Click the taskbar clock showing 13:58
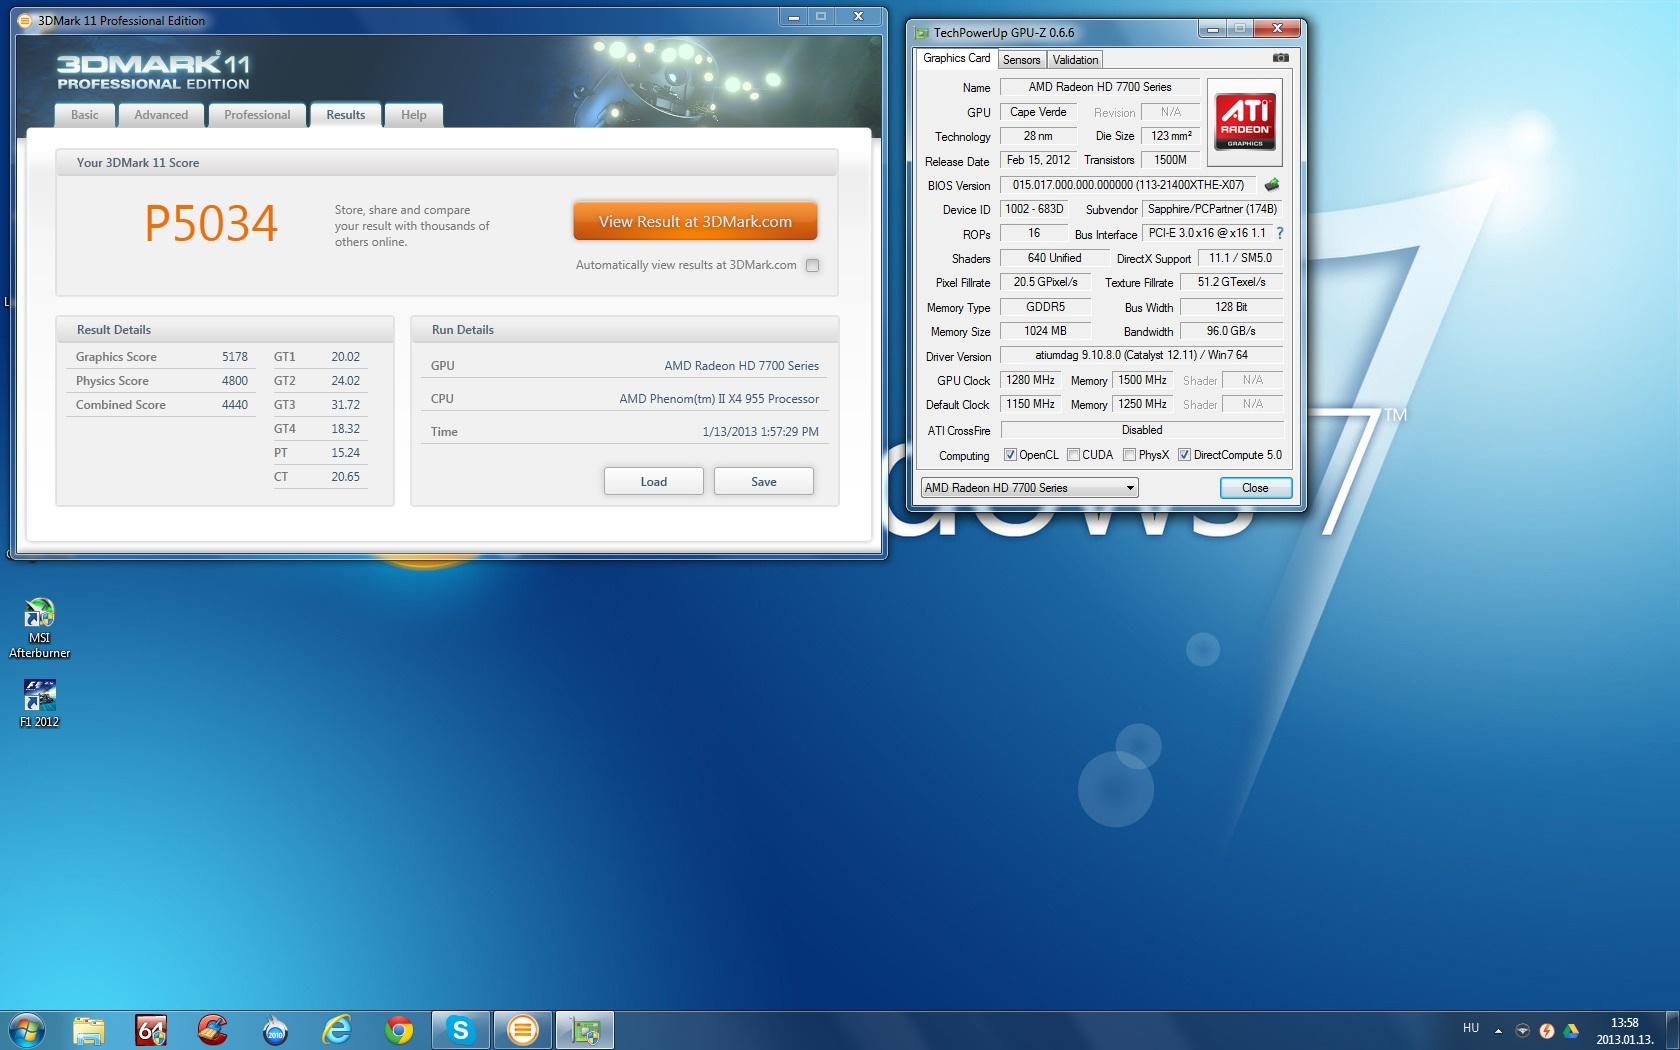The width and height of the screenshot is (1680, 1050). (x=1625, y=1031)
